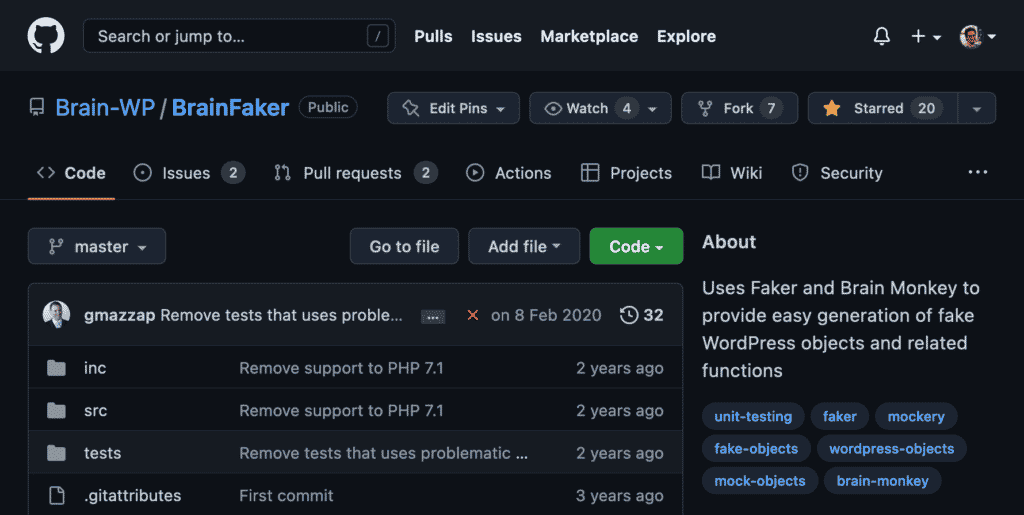Click the unit-testing topic tag
Viewport: 1024px width, 515px height.
click(x=753, y=416)
